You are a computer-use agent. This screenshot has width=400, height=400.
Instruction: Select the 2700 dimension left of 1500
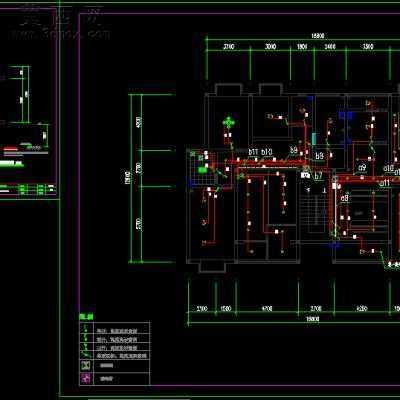coord(202,308)
